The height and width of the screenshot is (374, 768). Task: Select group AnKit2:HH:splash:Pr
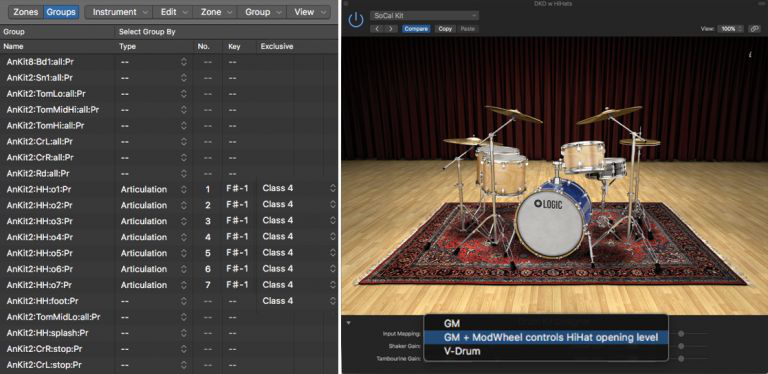point(47,333)
